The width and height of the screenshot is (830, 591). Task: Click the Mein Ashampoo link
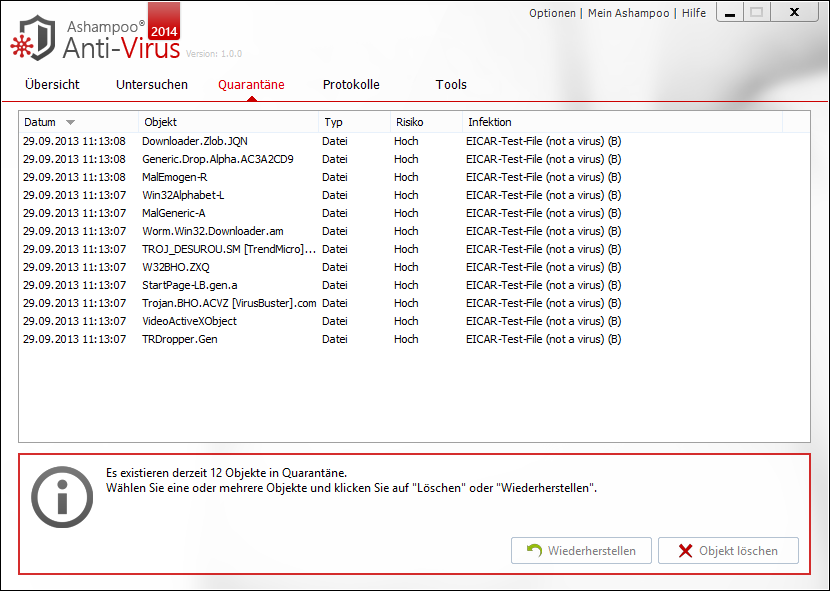pos(629,13)
